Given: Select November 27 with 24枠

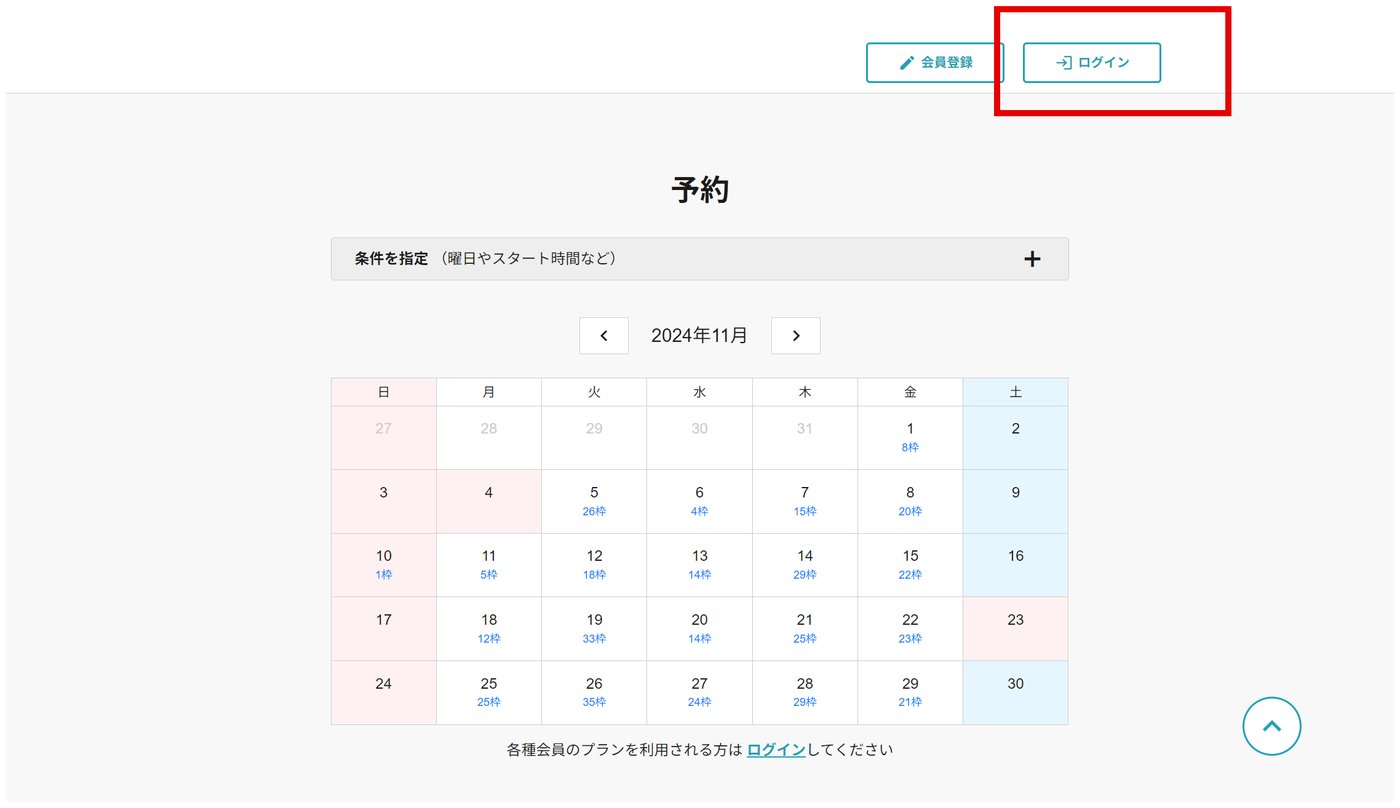Looking at the screenshot, I should [699, 693].
